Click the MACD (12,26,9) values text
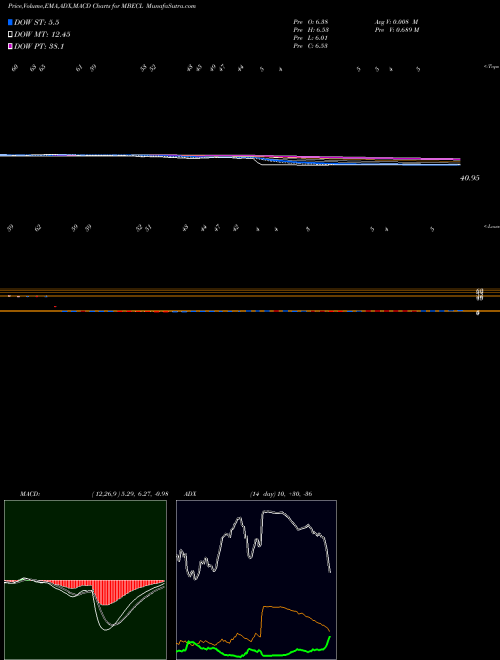Screen dimensions: 500x660 (x=130, y=494)
